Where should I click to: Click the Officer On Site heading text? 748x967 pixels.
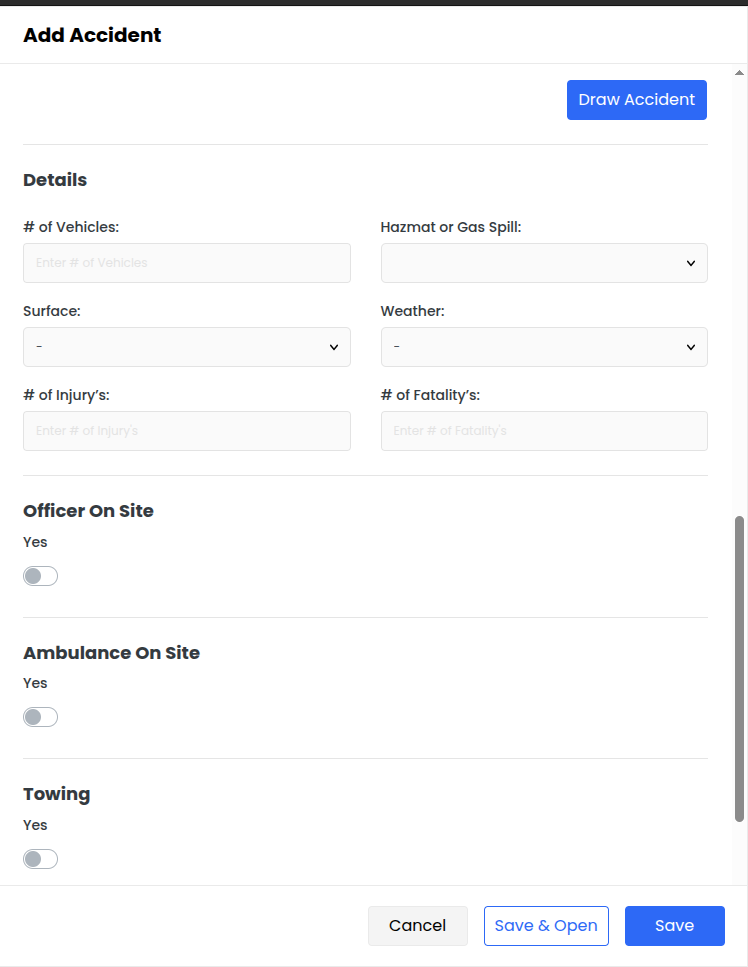(x=88, y=511)
